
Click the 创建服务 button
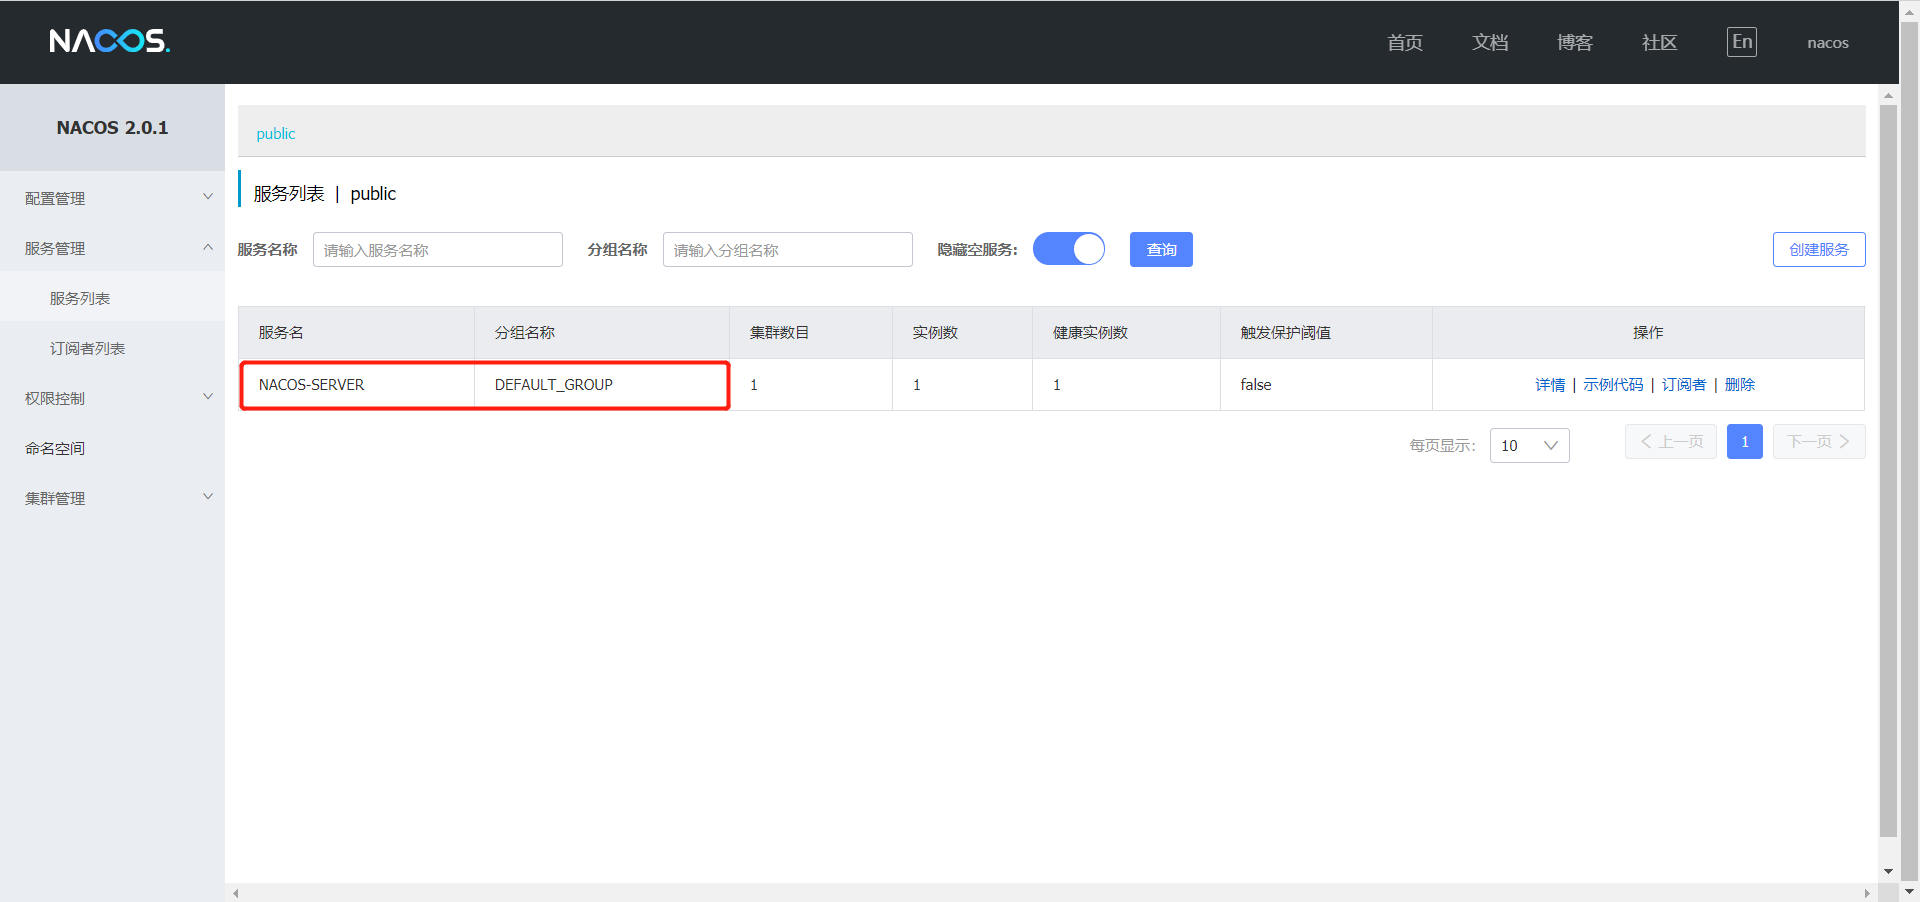click(x=1819, y=249)
